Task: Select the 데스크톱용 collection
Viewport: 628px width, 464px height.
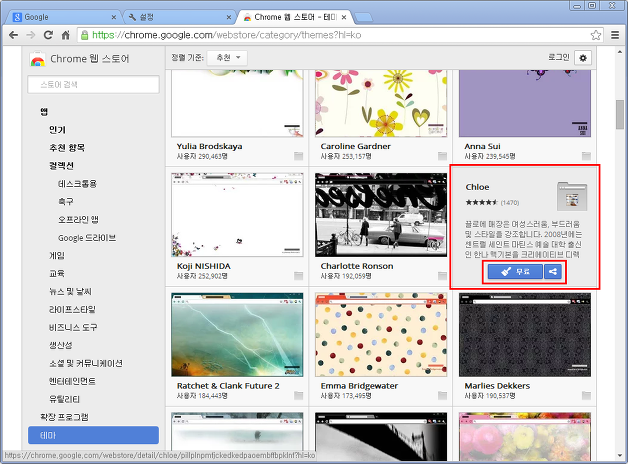Action: click(77, 184)
